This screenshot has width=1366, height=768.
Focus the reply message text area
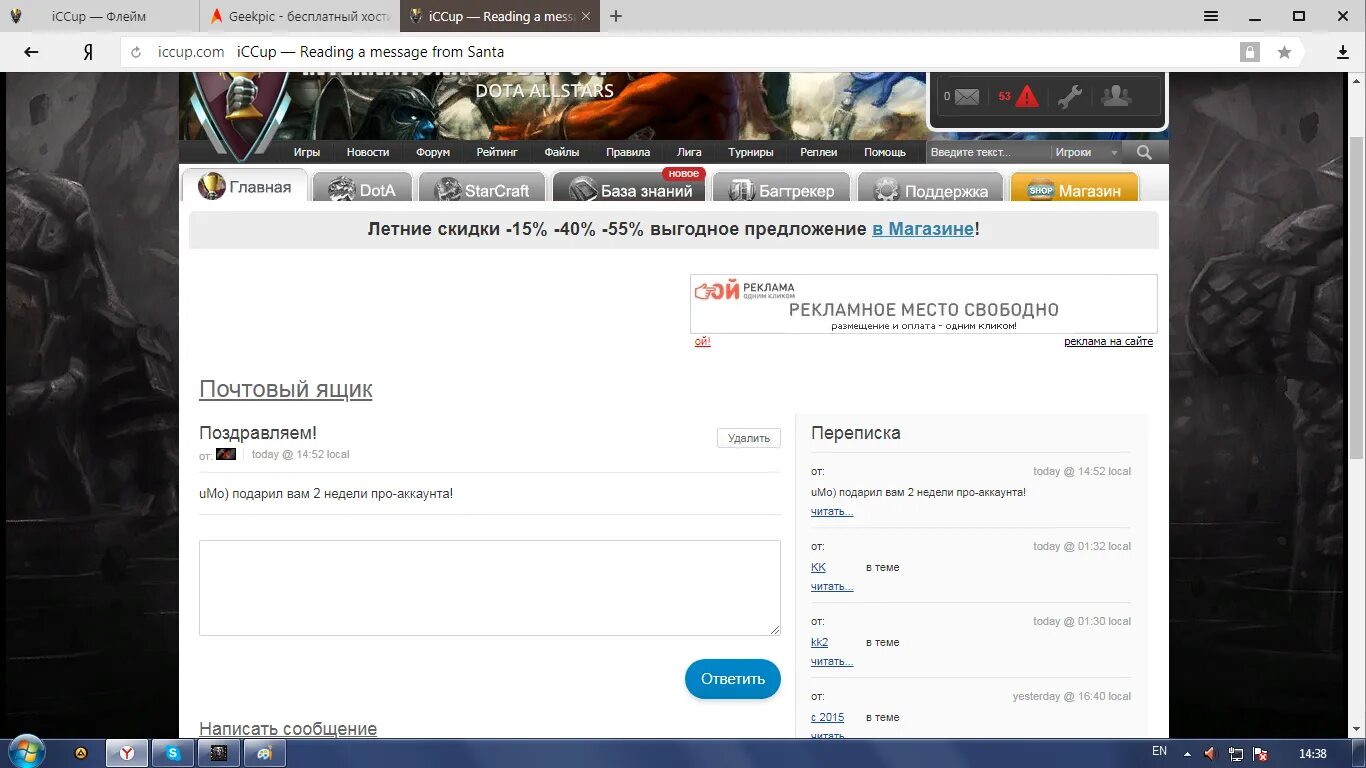(490, 588)
